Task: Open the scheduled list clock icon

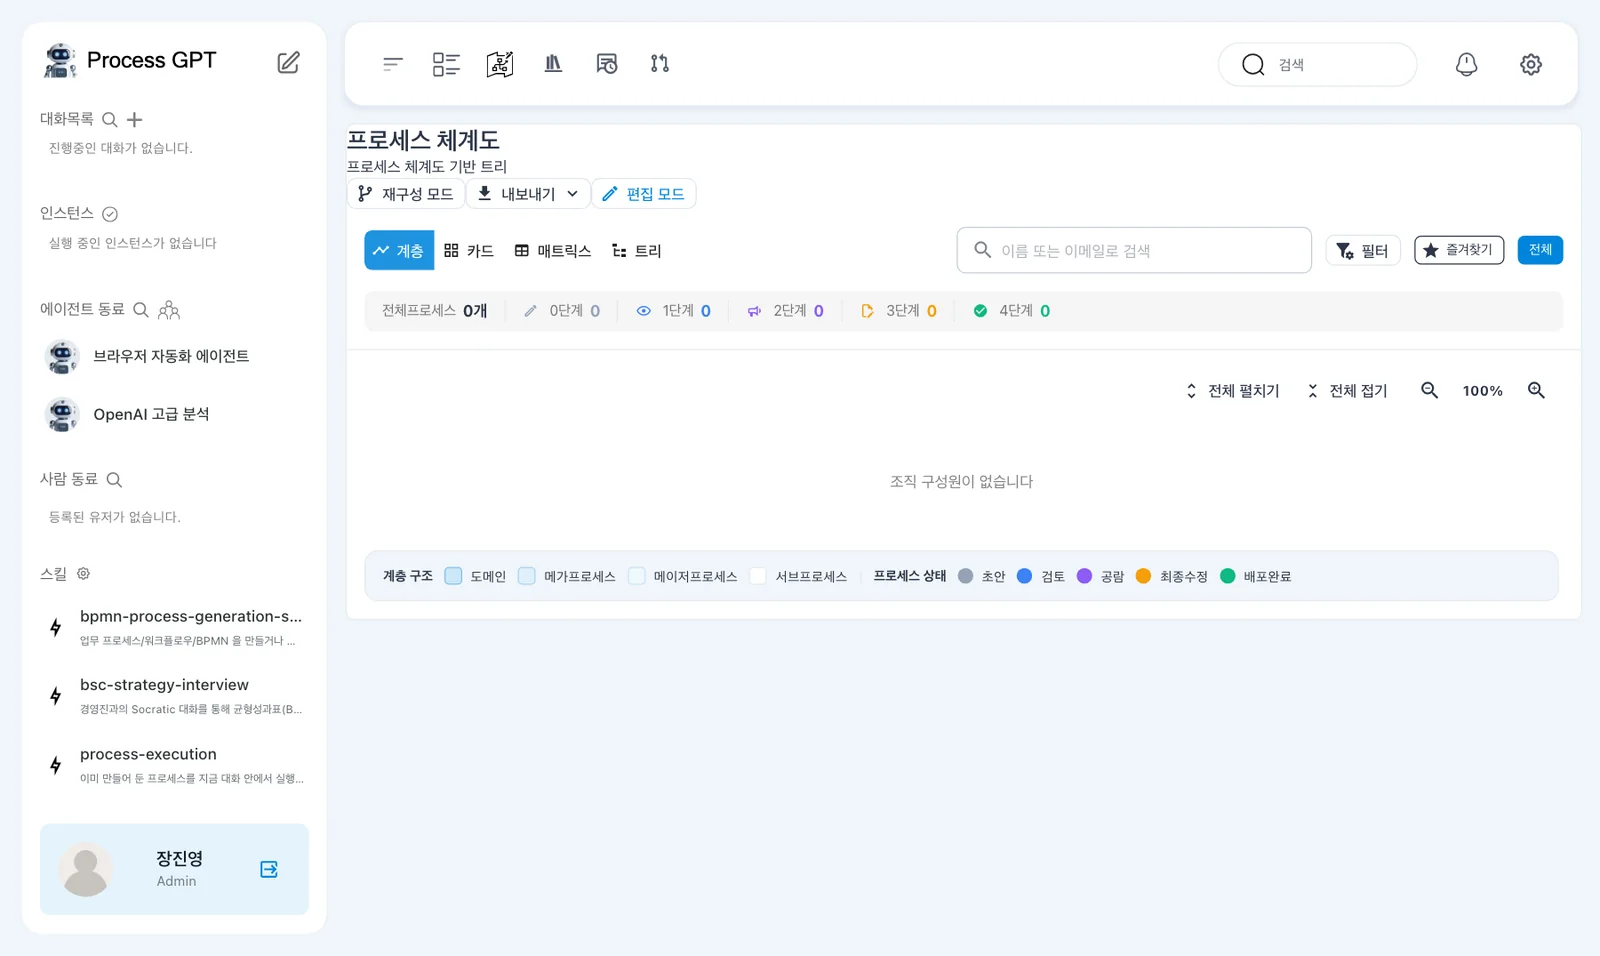Action: point(607,64)
